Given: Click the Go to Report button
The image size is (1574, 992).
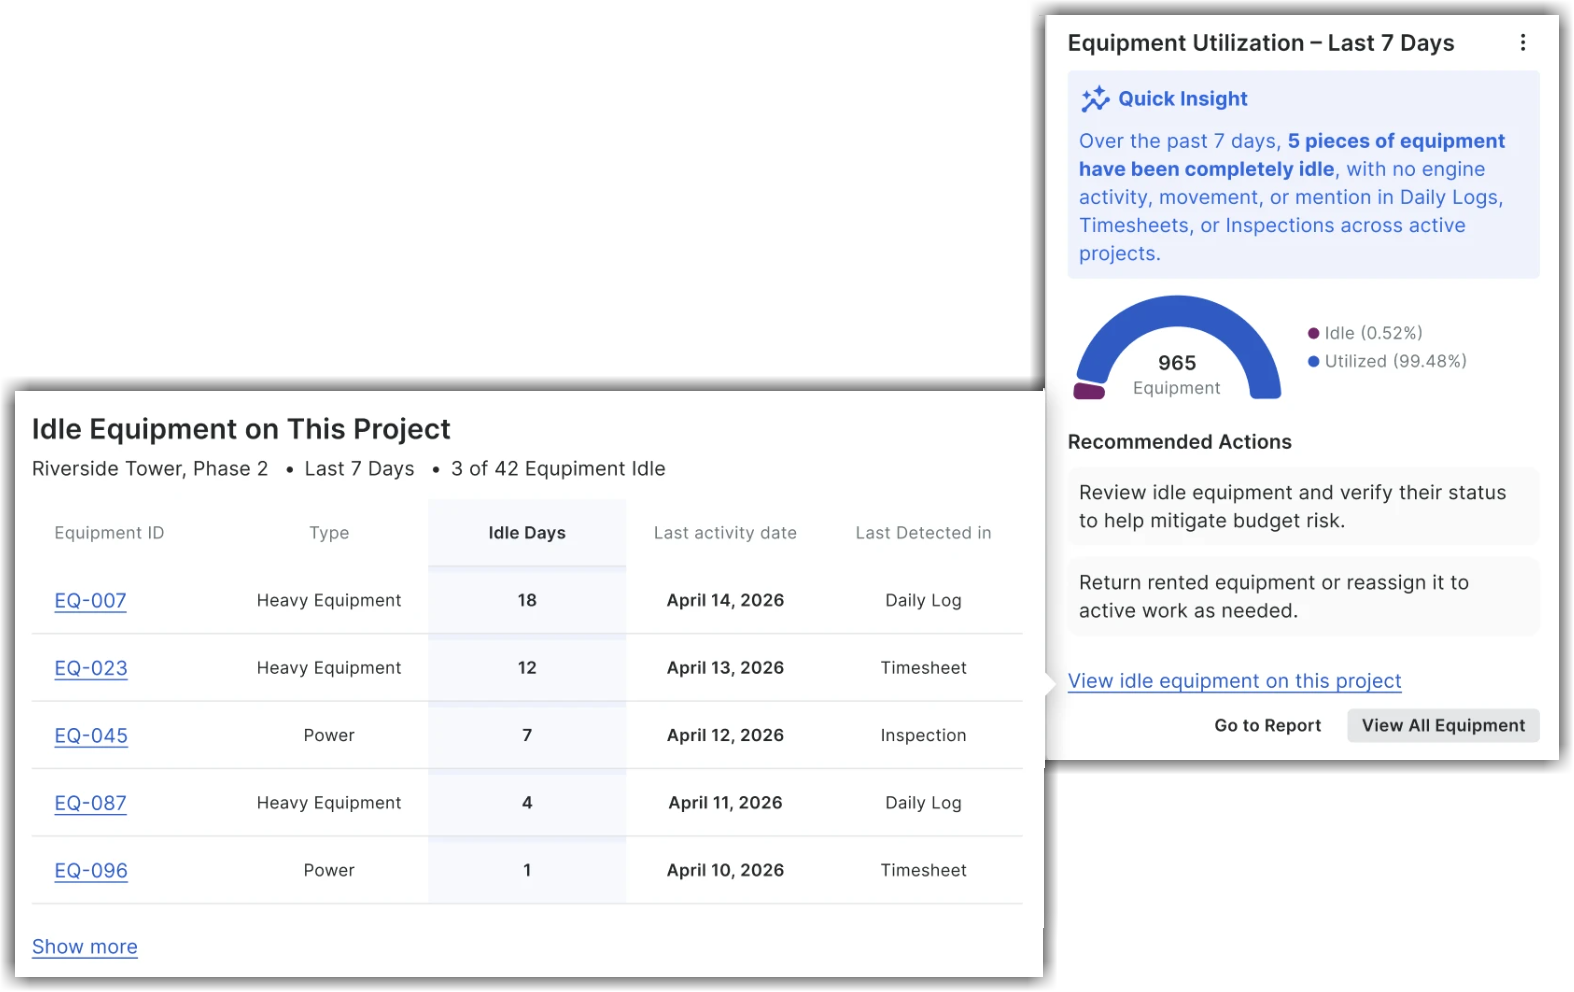Looking at the screenshot, I should pos(1267,726).
